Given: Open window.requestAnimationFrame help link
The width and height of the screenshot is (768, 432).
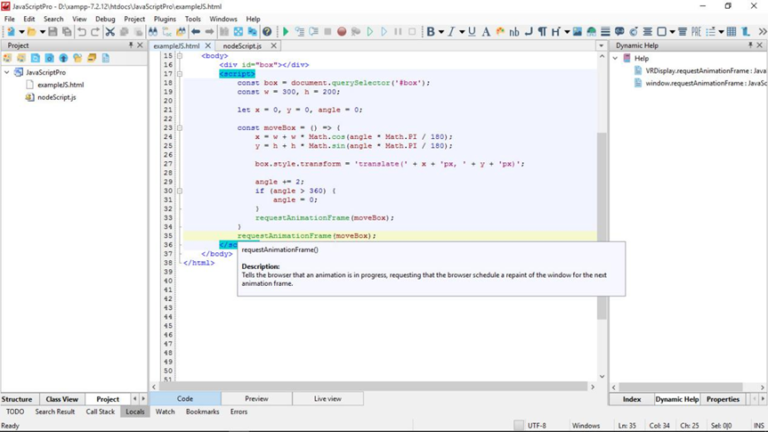Looking at the screenshot, I should pyautogui.click(x=705, y=83).
